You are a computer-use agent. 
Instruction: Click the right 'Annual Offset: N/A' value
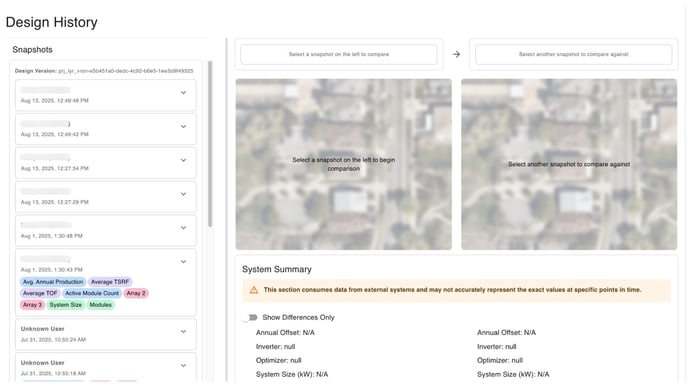pos(506,333)
